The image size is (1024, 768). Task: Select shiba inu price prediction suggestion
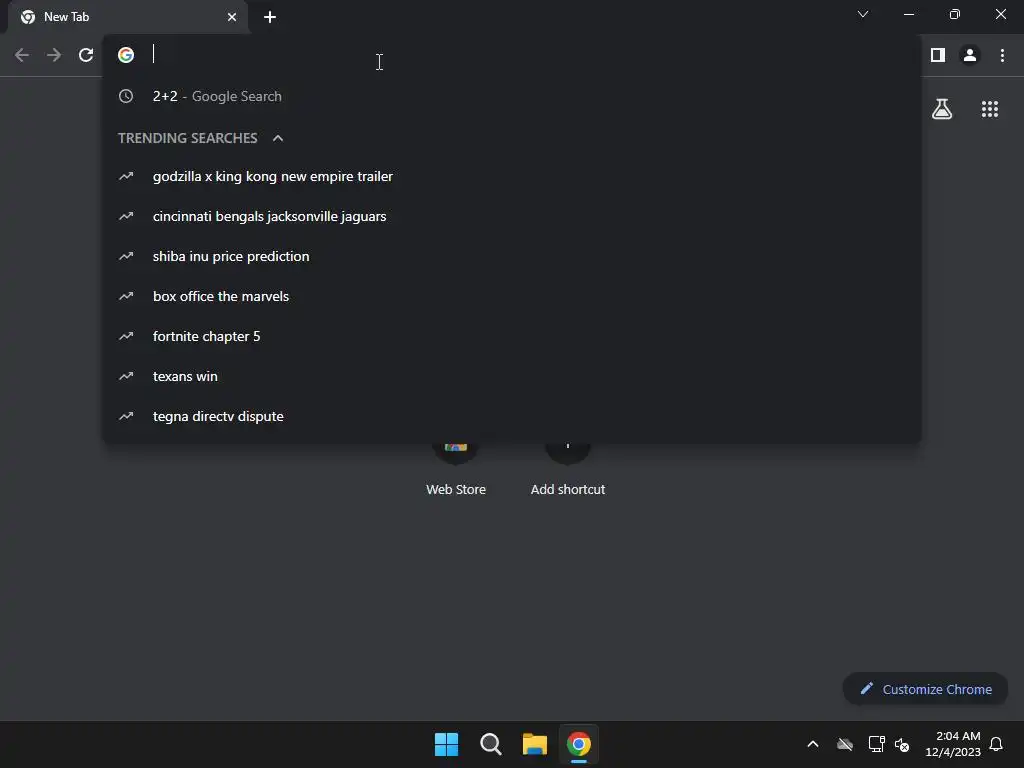(512, 256)
